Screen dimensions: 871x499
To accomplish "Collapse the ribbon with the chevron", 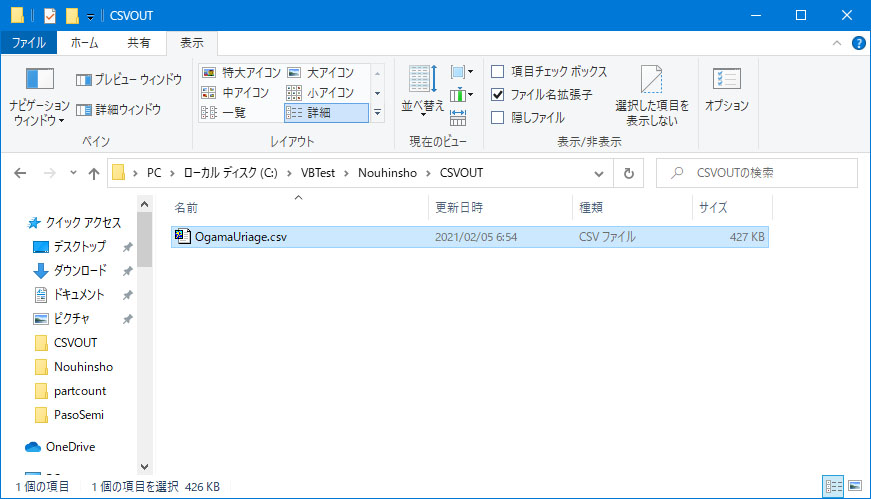I will coord(838,43).
